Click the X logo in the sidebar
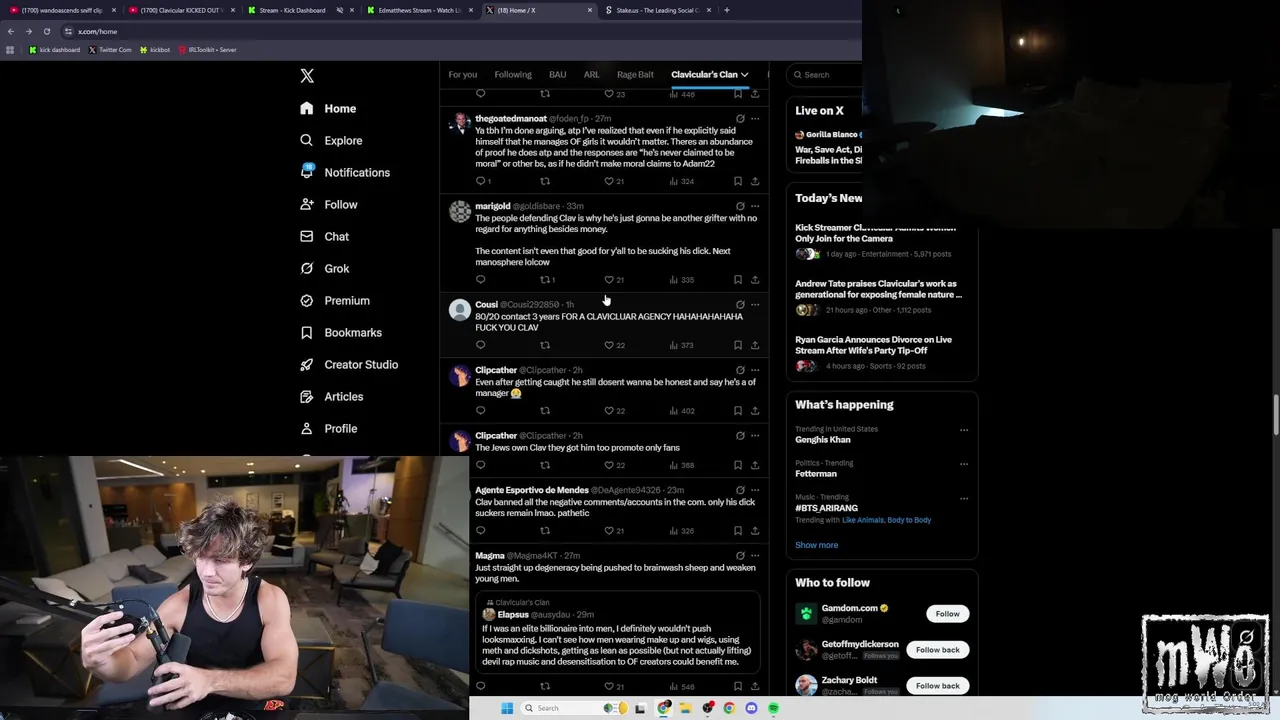 (x=307, y=76)
